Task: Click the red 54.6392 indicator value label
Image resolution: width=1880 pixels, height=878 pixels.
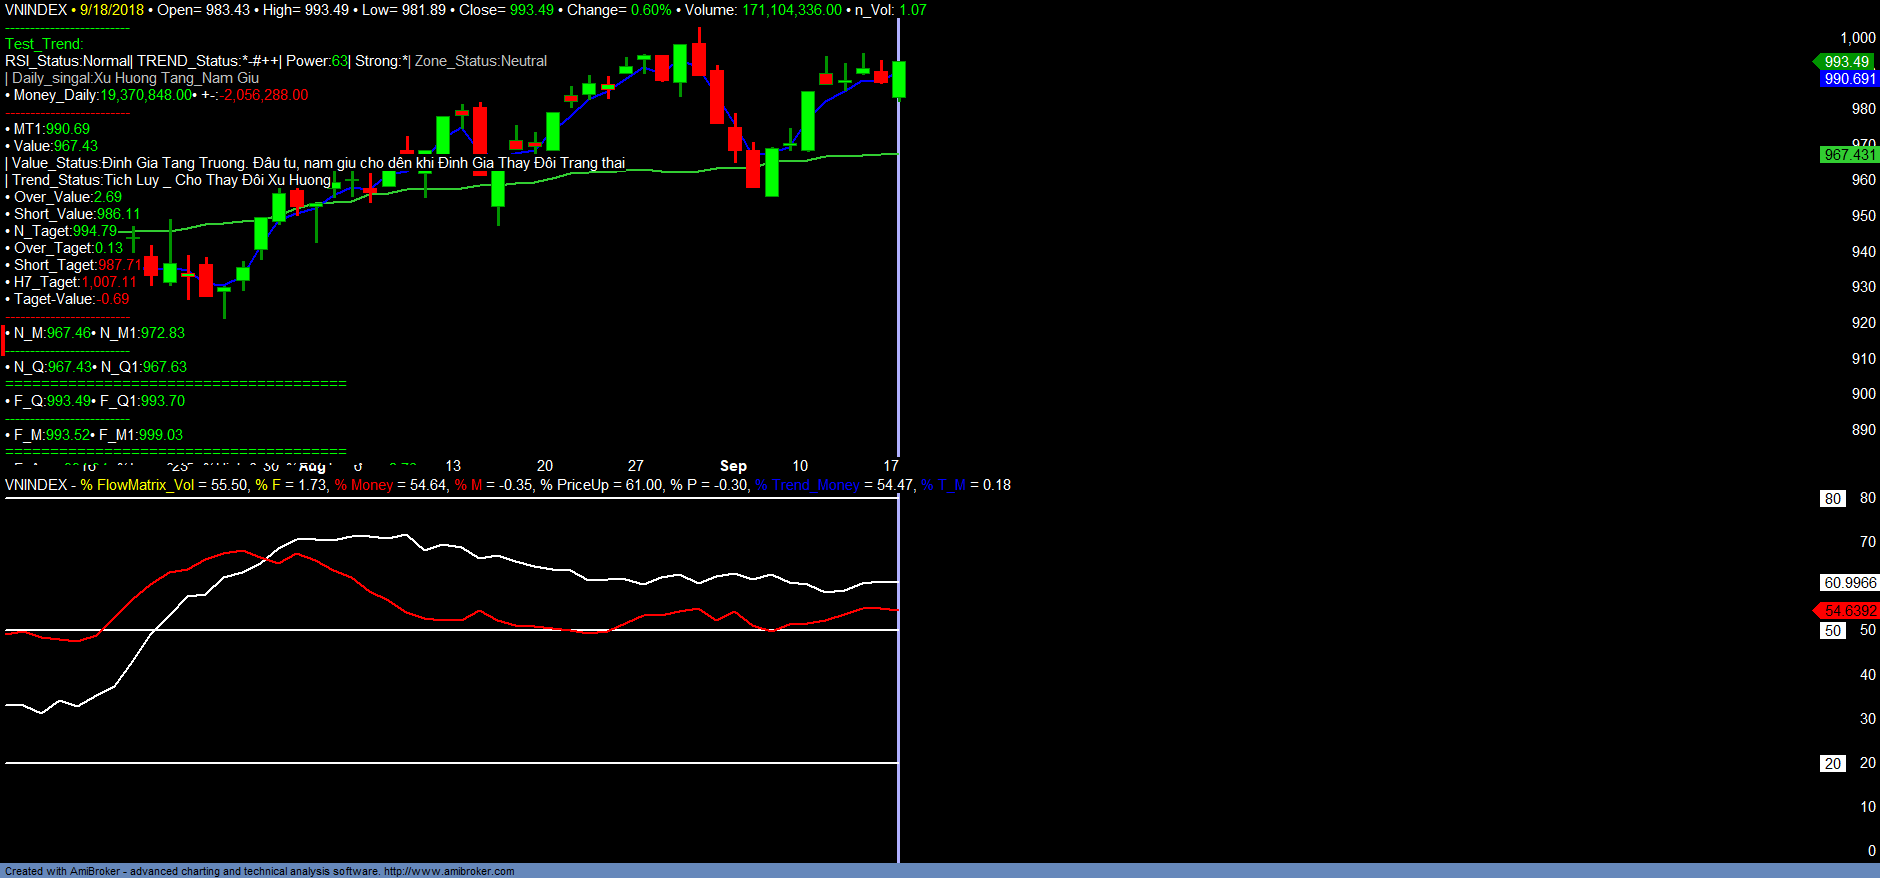Action: [1849, 611]
